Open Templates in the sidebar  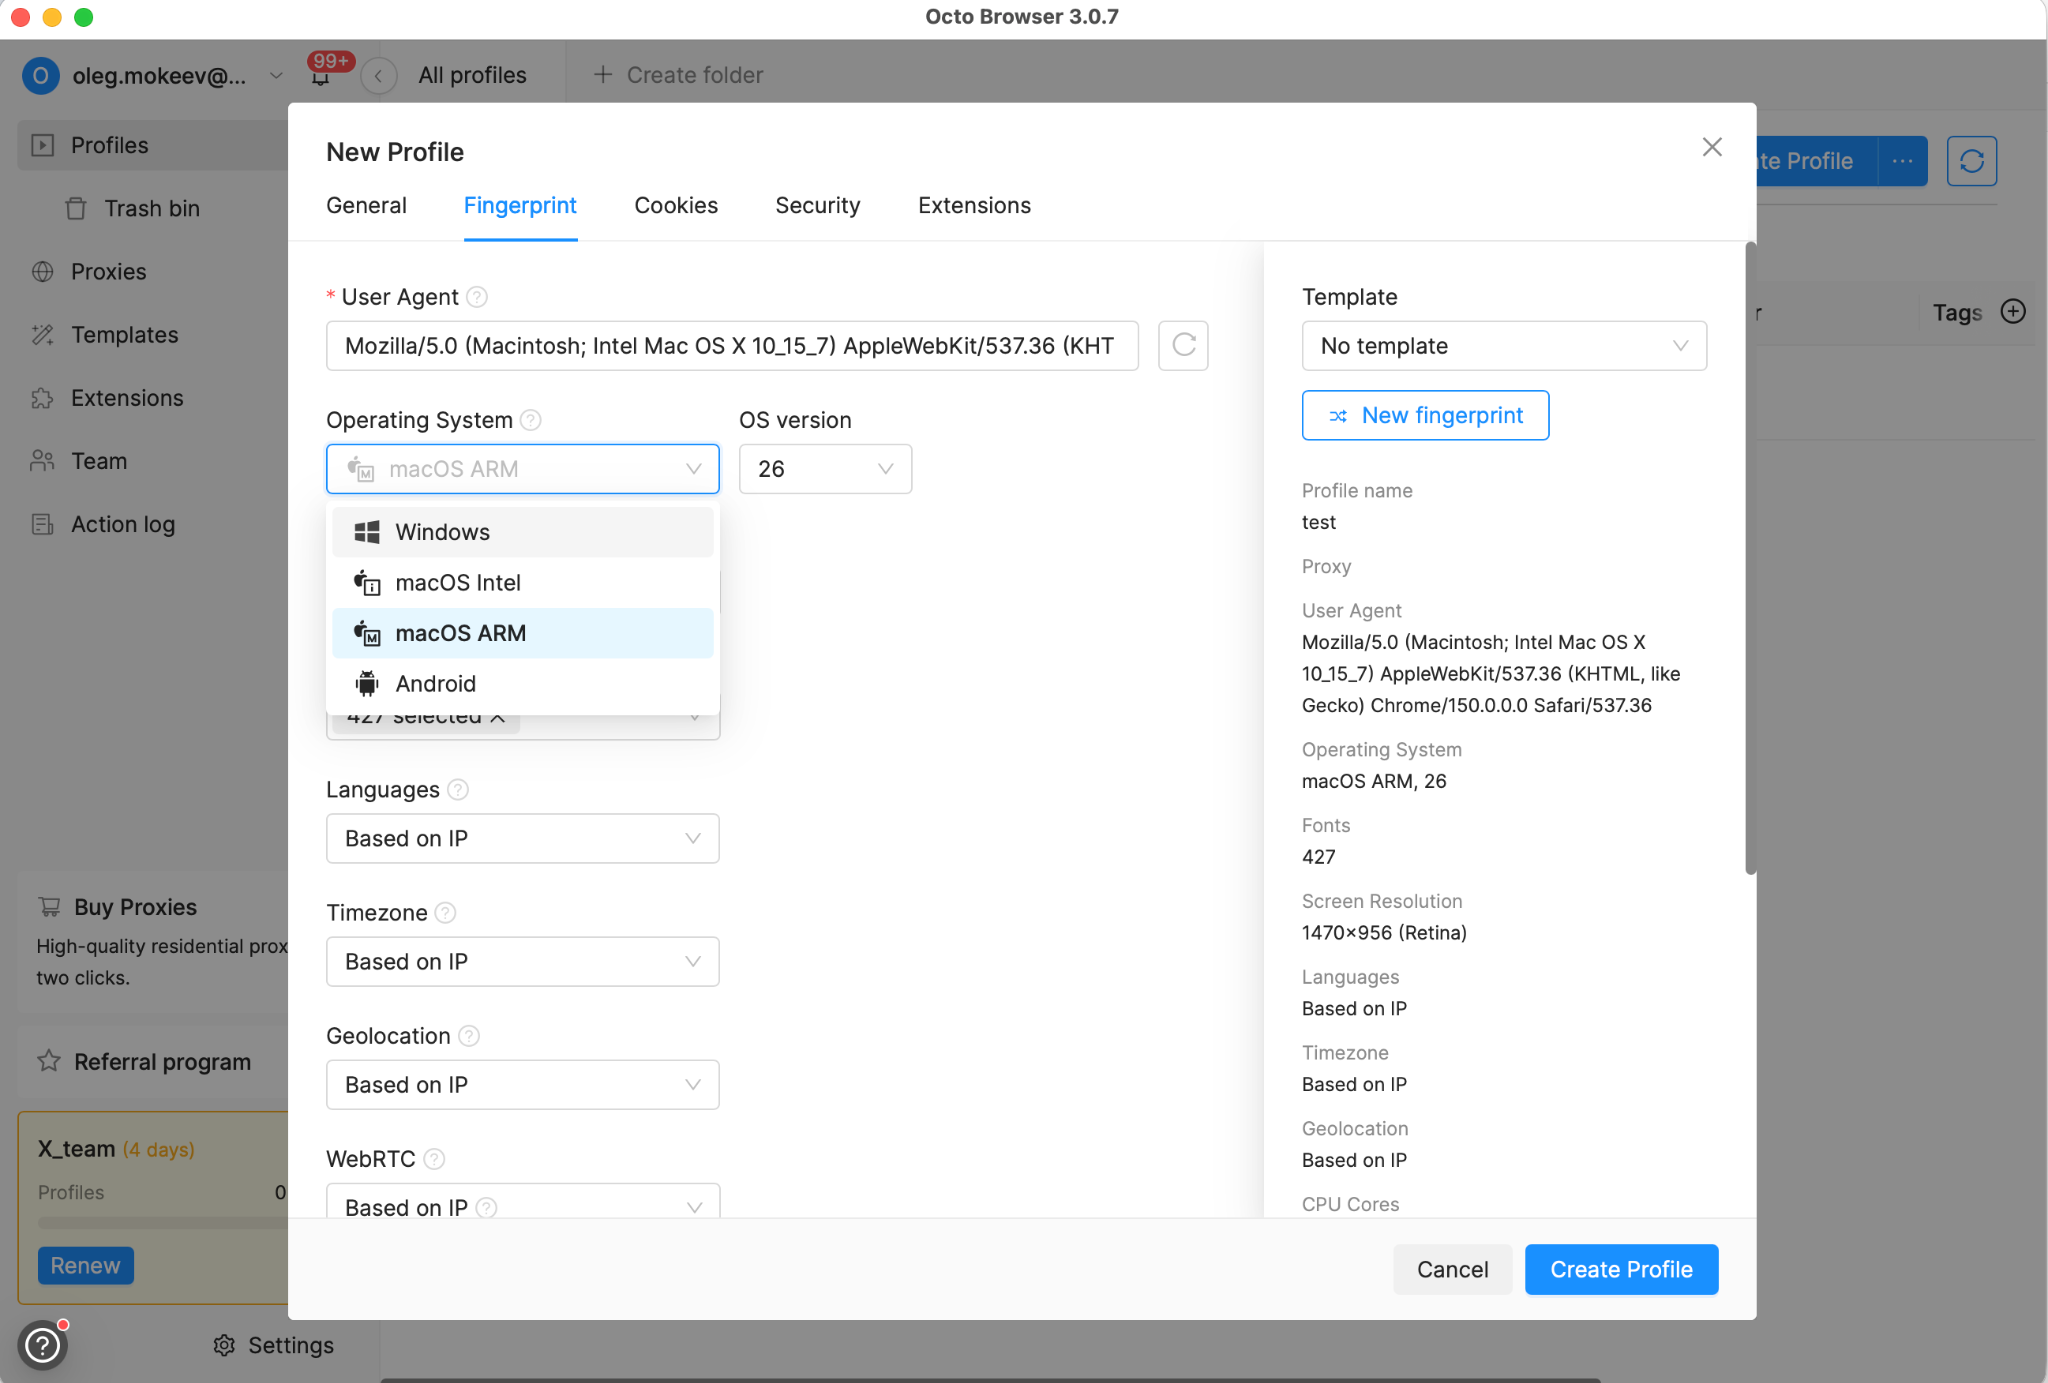105,334
